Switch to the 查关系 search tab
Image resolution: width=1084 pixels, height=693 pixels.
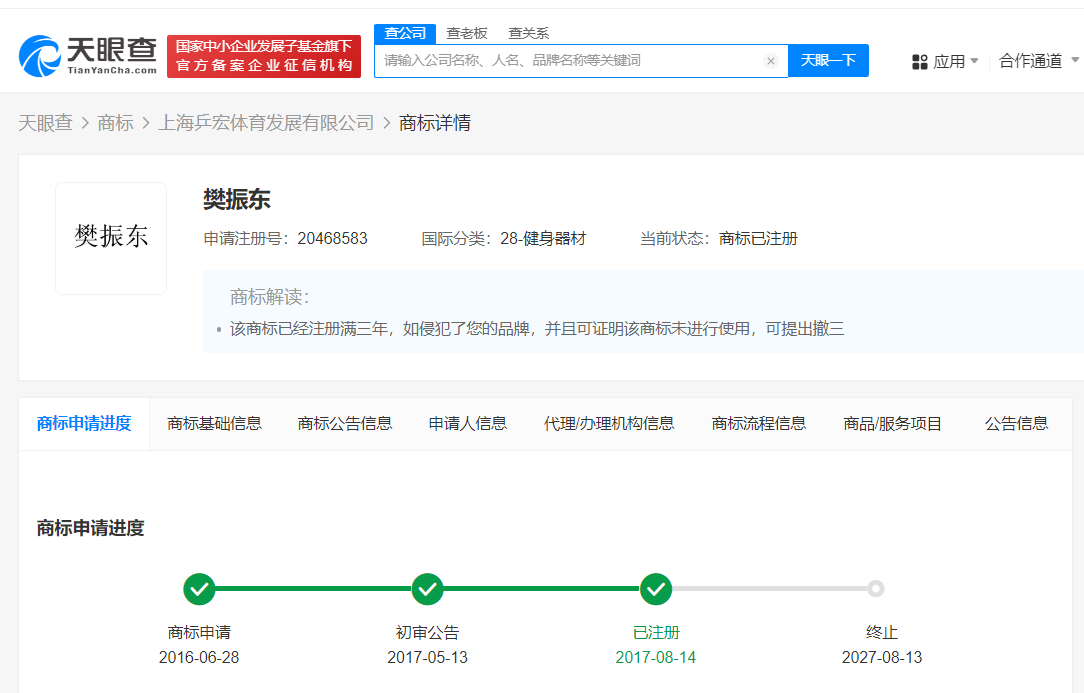pos(528,32)
